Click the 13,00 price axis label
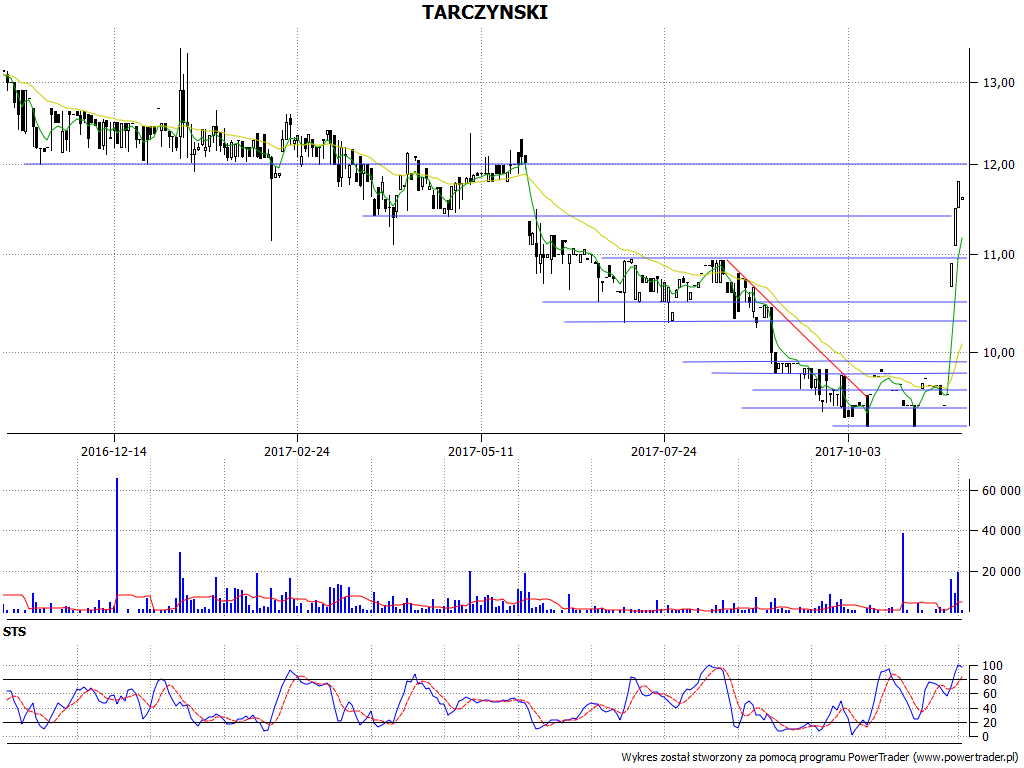The image size is (1024, 768). coord(999,82)
